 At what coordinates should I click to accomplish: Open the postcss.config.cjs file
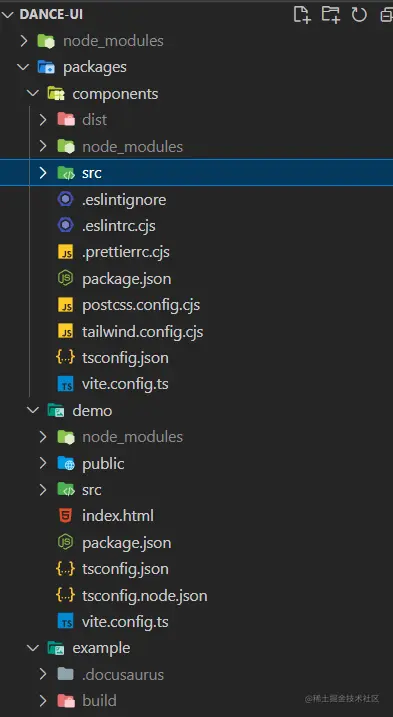click(x=141, y=305)
